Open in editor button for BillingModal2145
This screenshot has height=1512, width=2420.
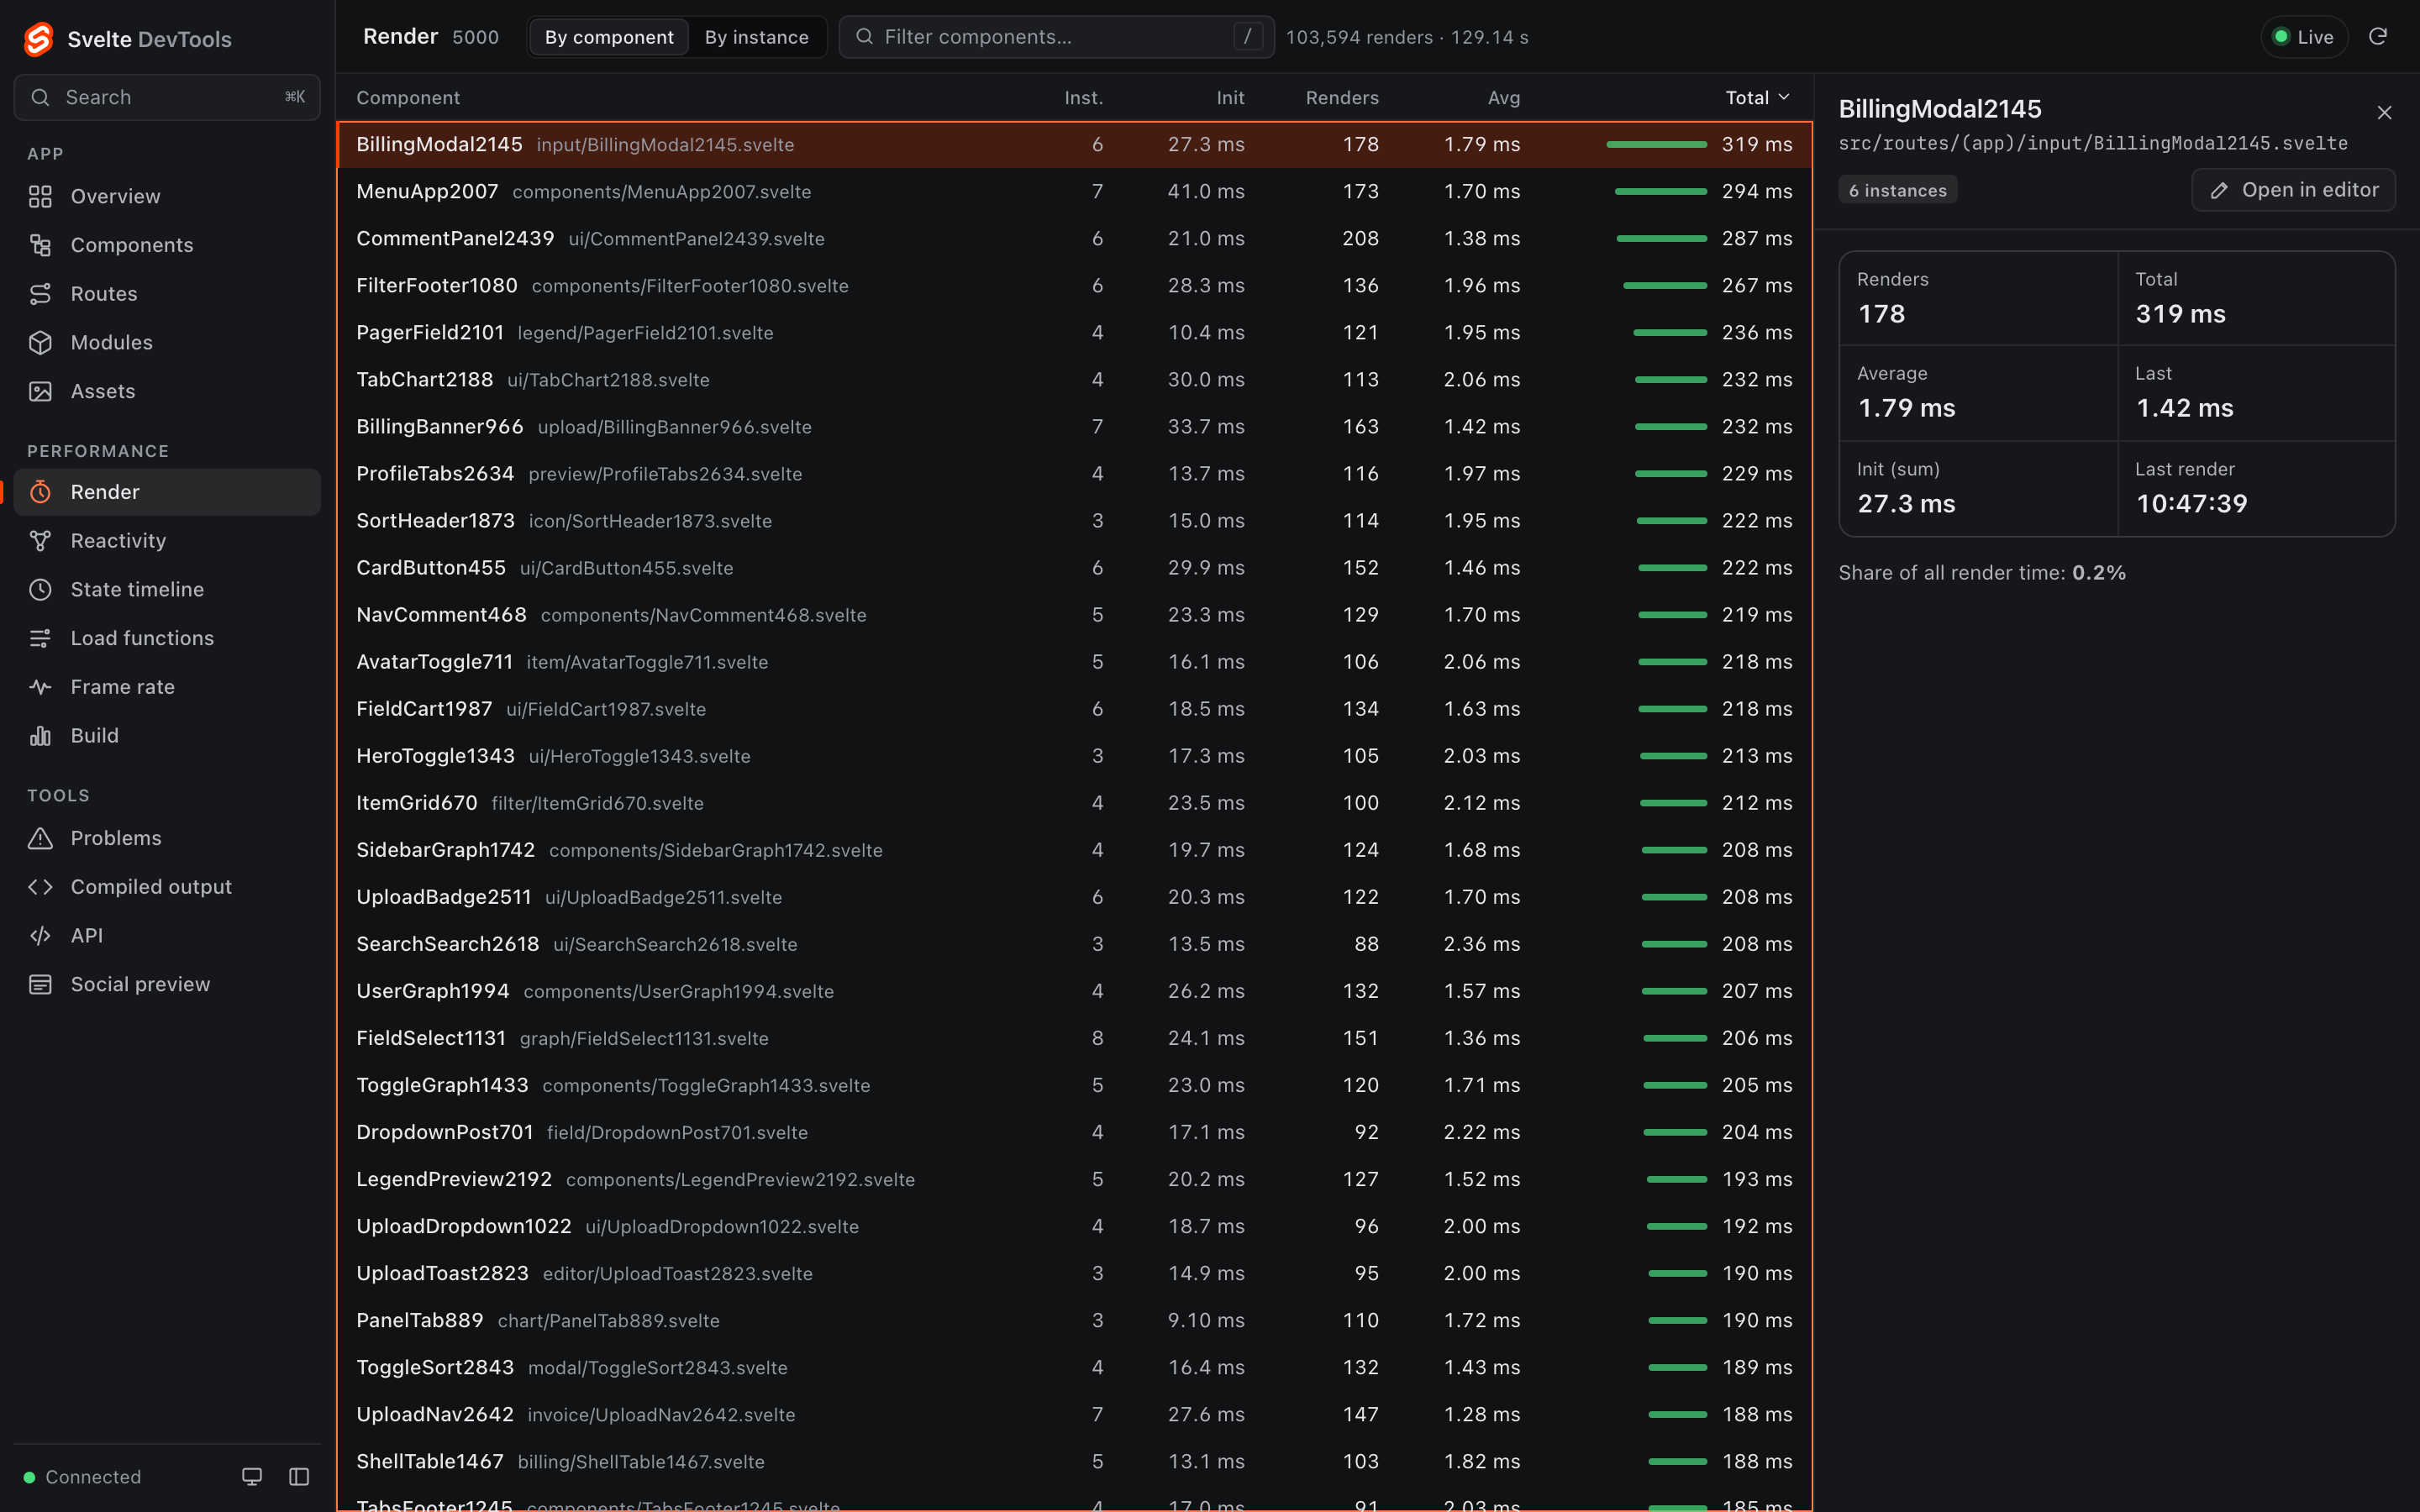coord(2293,190)
